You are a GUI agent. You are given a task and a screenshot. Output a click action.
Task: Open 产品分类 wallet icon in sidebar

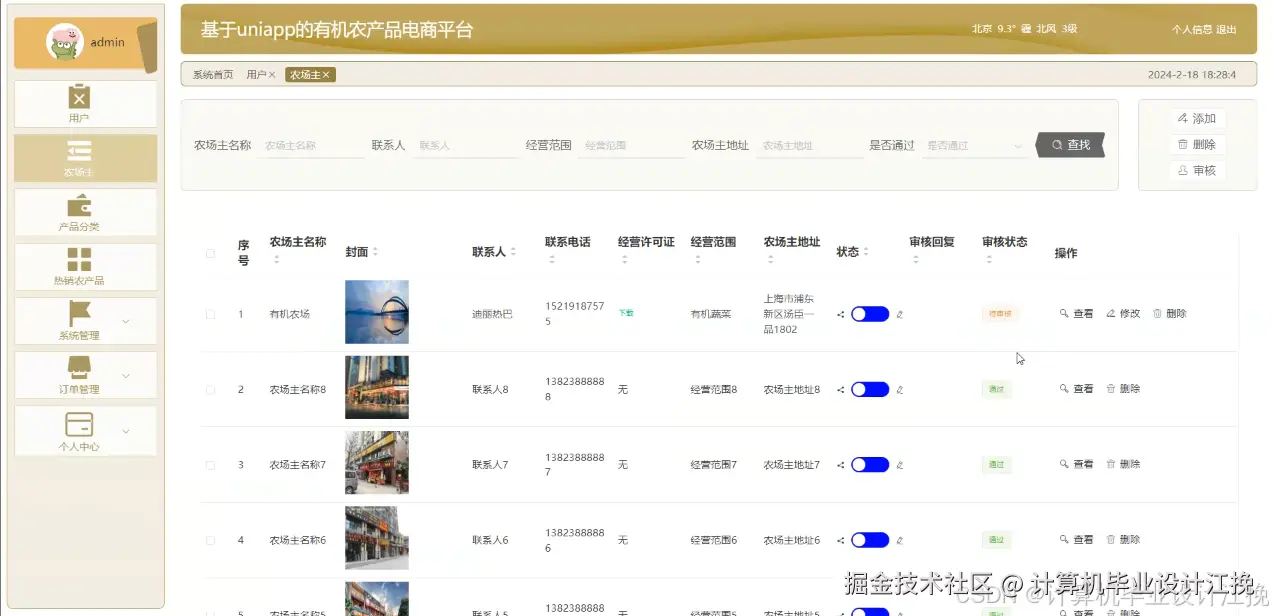click(79, 206)
